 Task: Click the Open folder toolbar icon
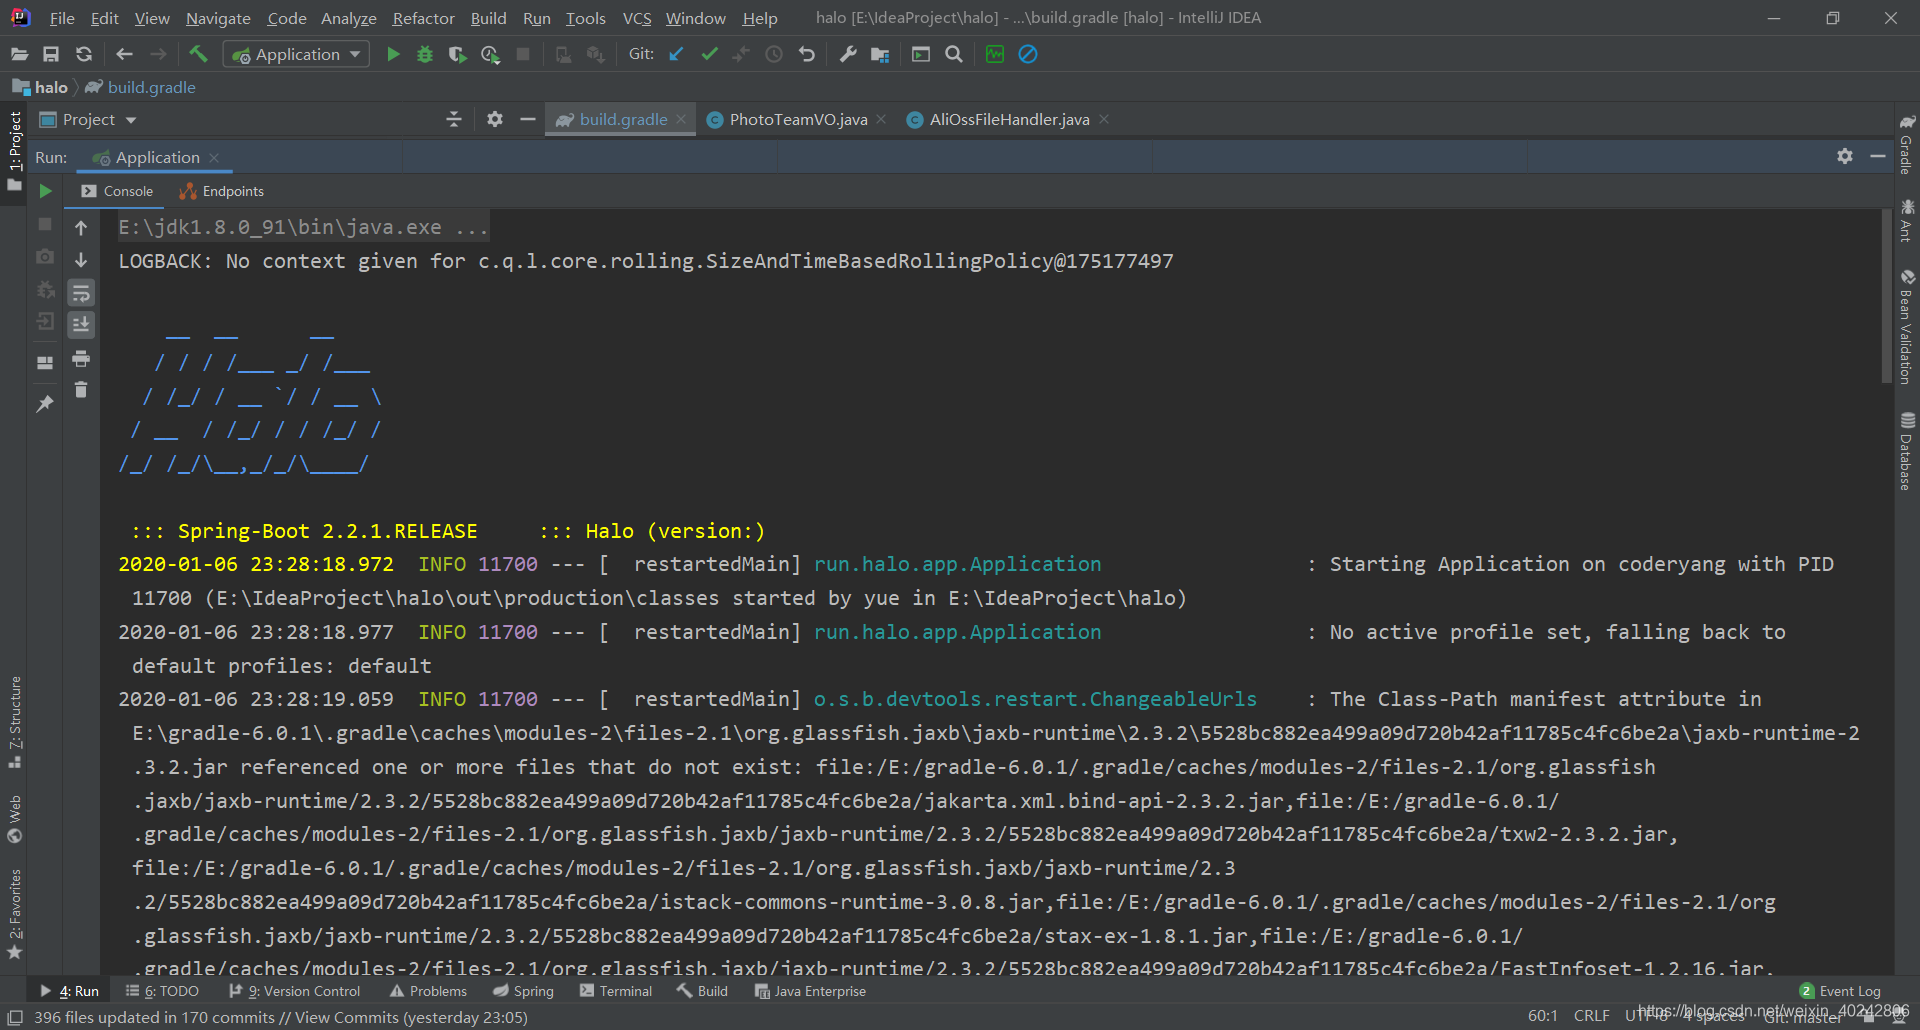19,54
